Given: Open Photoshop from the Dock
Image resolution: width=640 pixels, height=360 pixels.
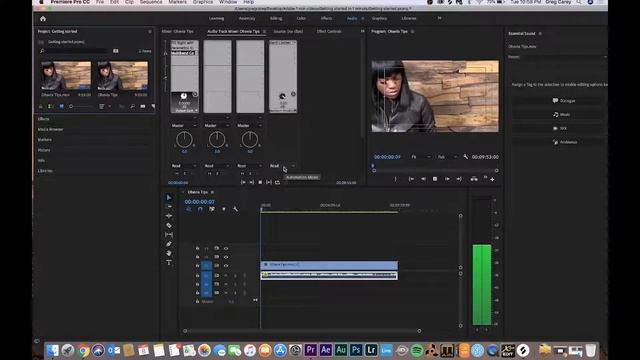Looking at the screenshot, I should pyautogui.click(x=356, y=350).
